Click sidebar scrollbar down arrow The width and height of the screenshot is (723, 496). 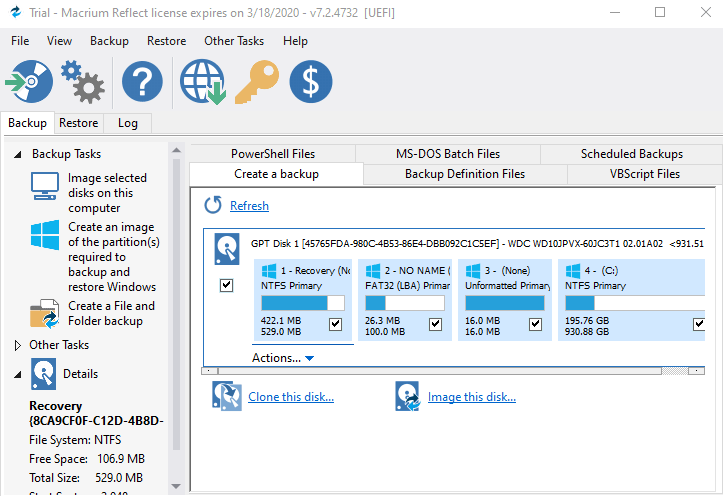tap(176, 486)
